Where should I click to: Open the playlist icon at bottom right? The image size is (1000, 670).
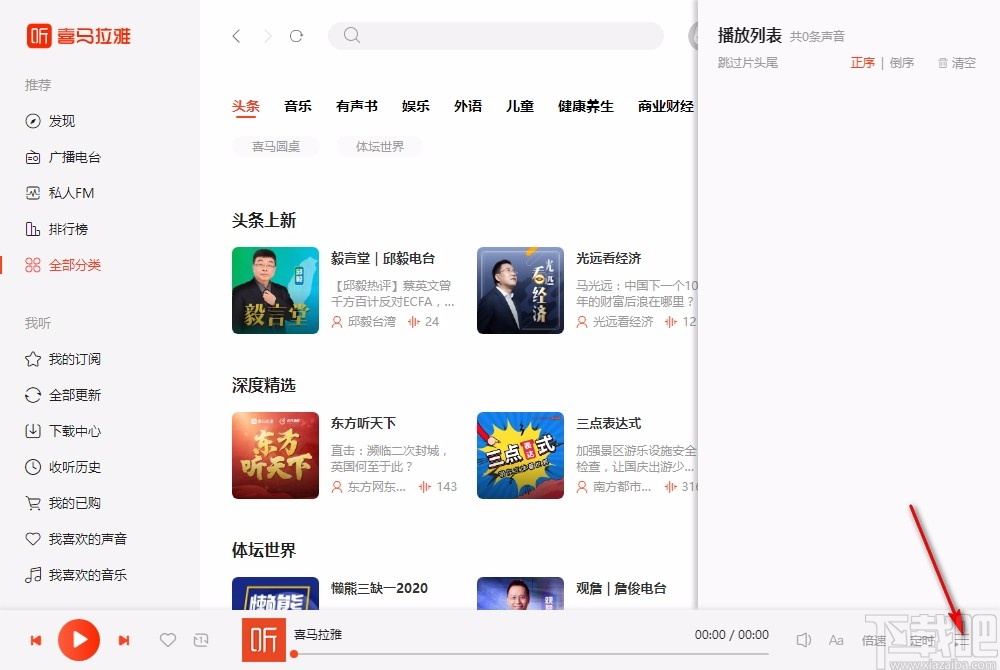960,640
